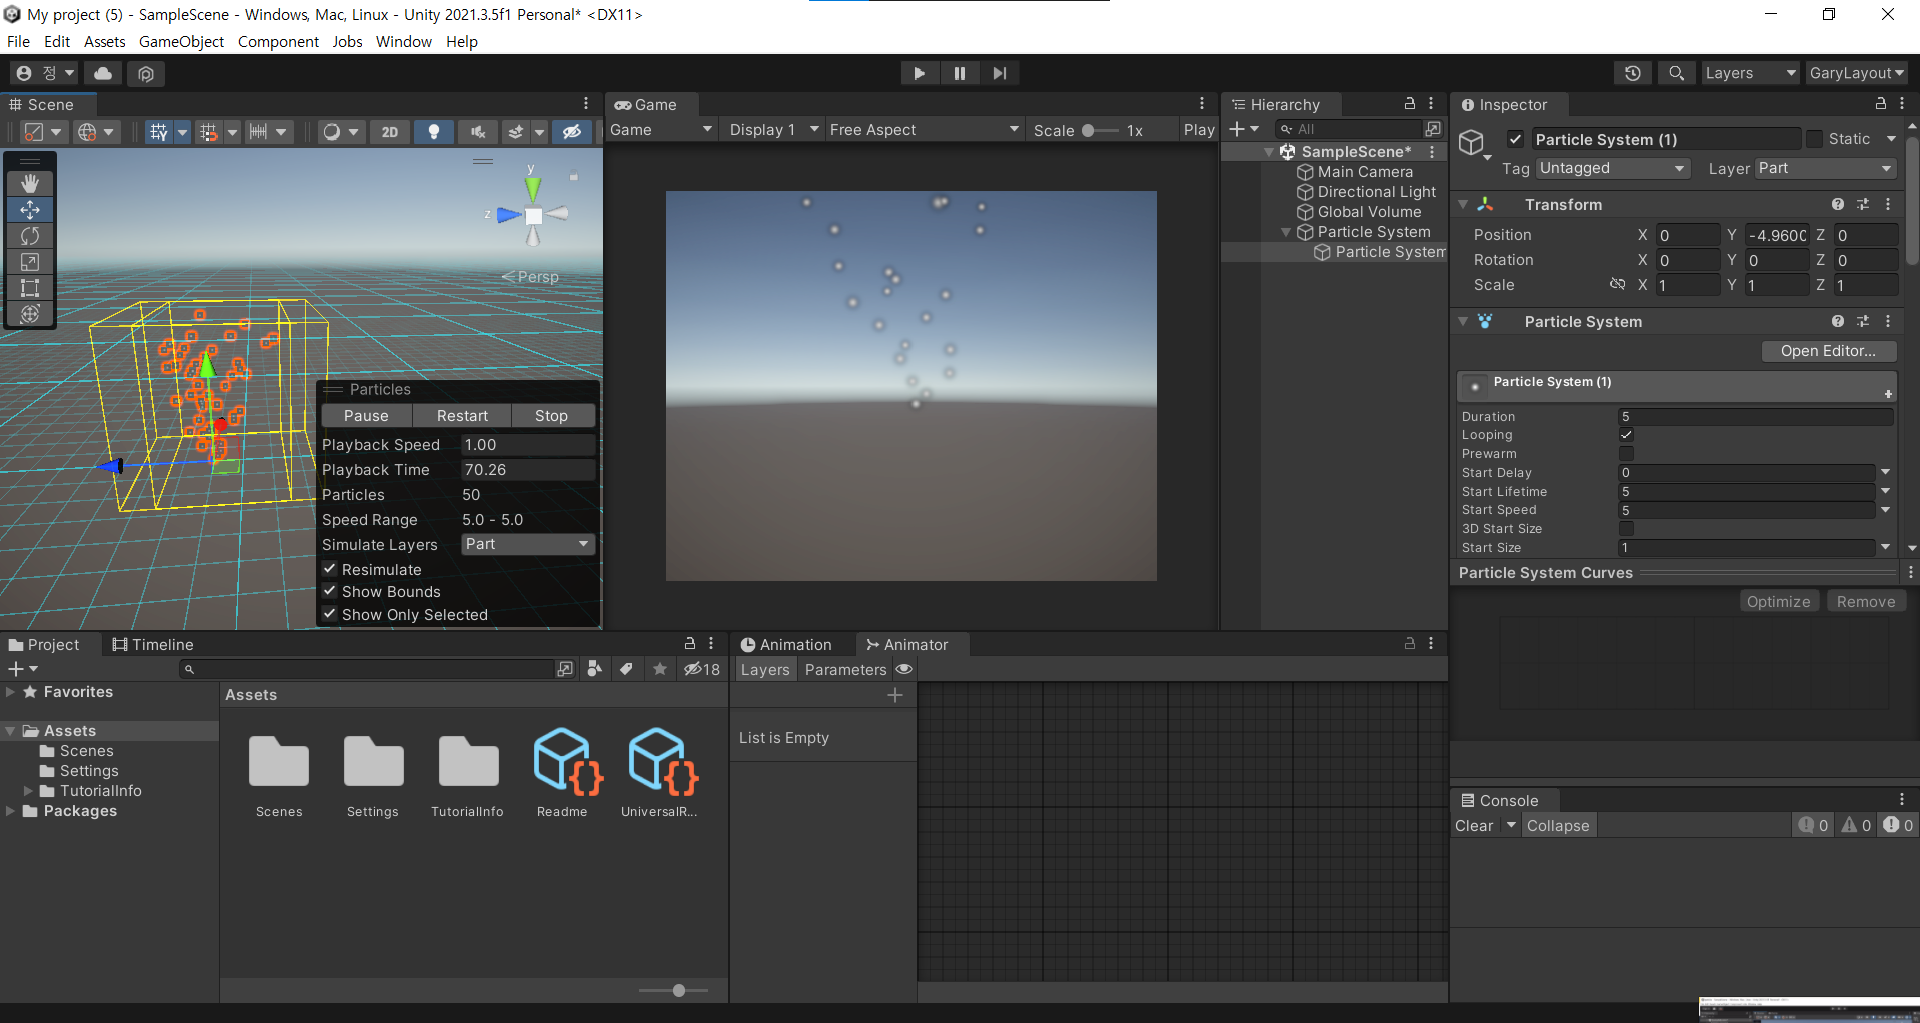Toggle the Looping checkbox

click(1626, 435)
